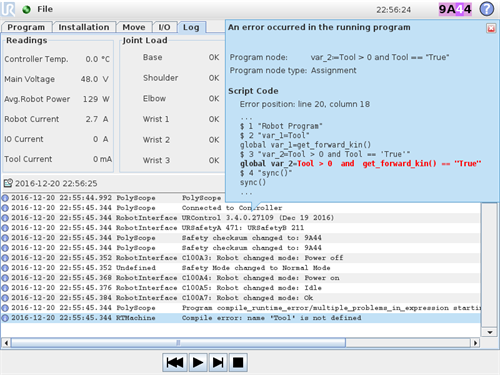Image resolution: width=500 pixels, height=375 pixels.
Task: Click the log date filter icon
Action: (x=8, y=183)
